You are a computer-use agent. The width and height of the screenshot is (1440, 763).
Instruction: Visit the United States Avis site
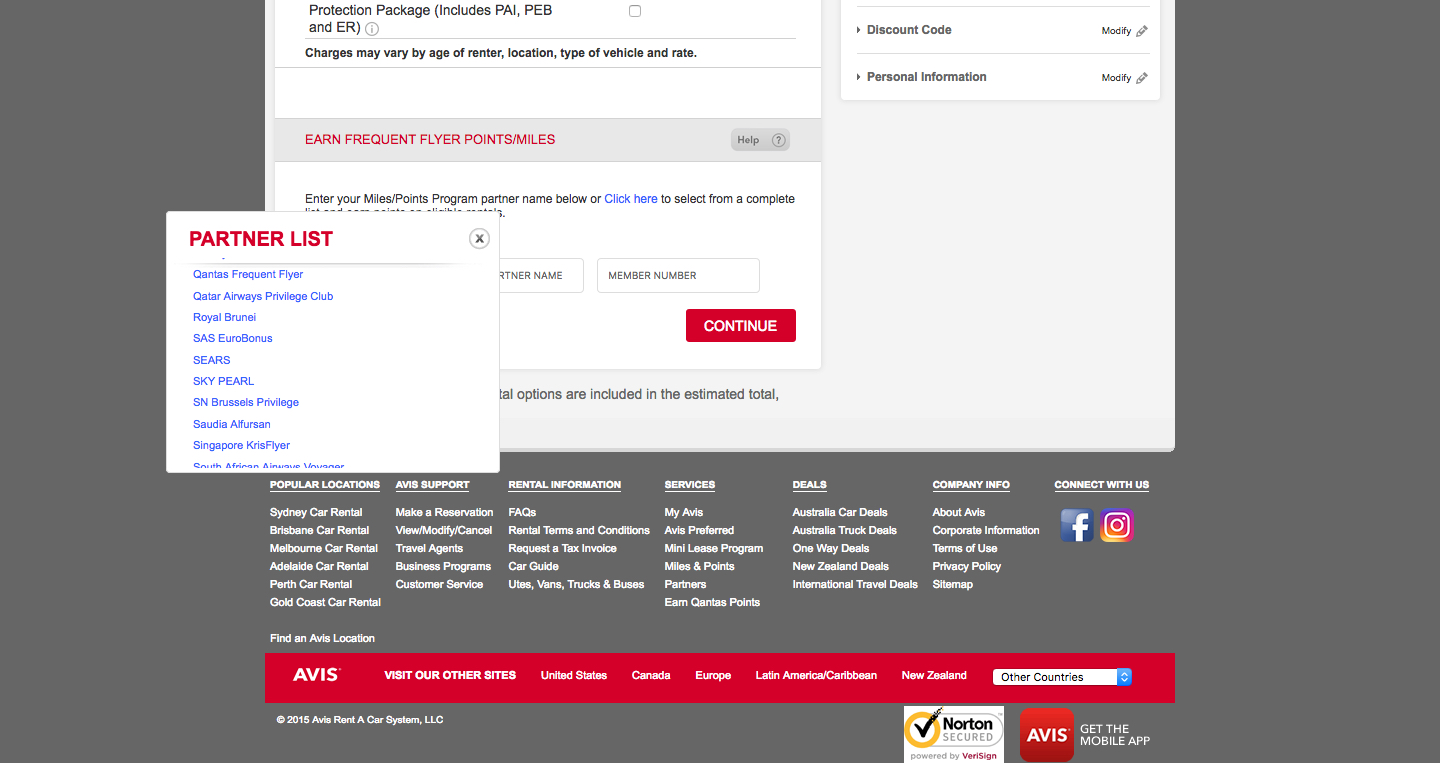coord(574,675)
